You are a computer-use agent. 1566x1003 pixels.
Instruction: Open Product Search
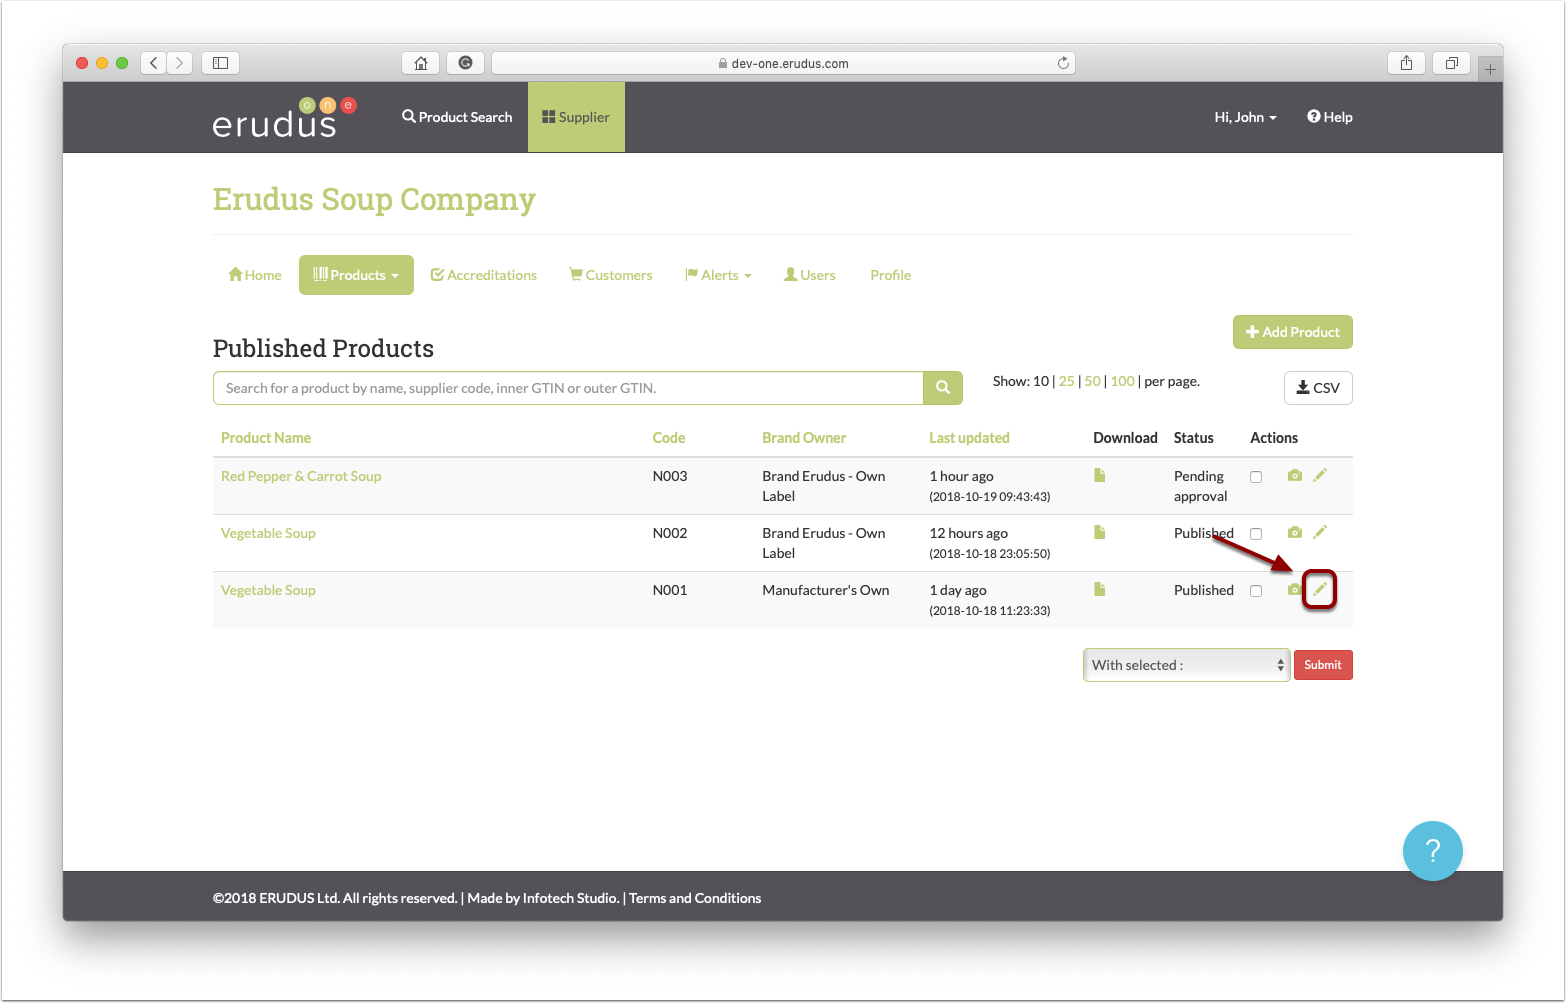457,117
